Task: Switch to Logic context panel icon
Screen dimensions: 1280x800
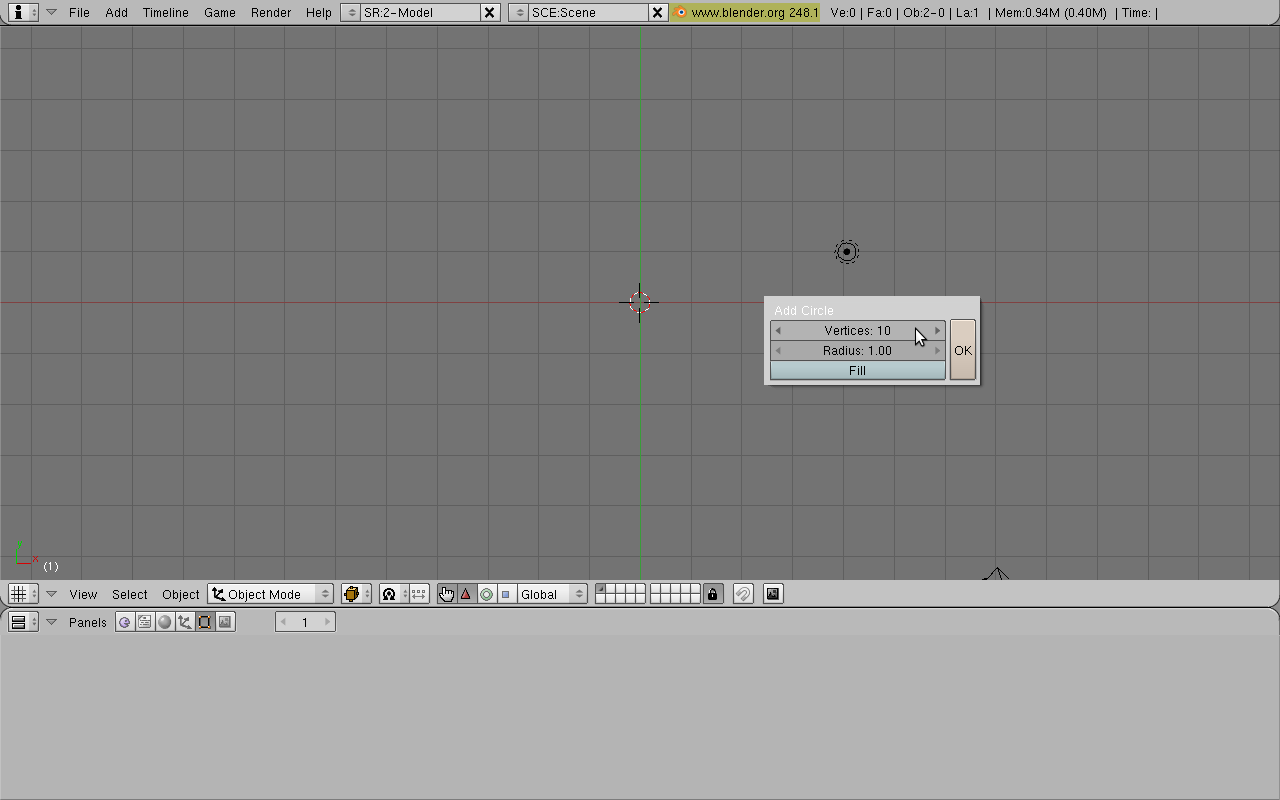Action: pyautogui.click(x=125, y=622)
